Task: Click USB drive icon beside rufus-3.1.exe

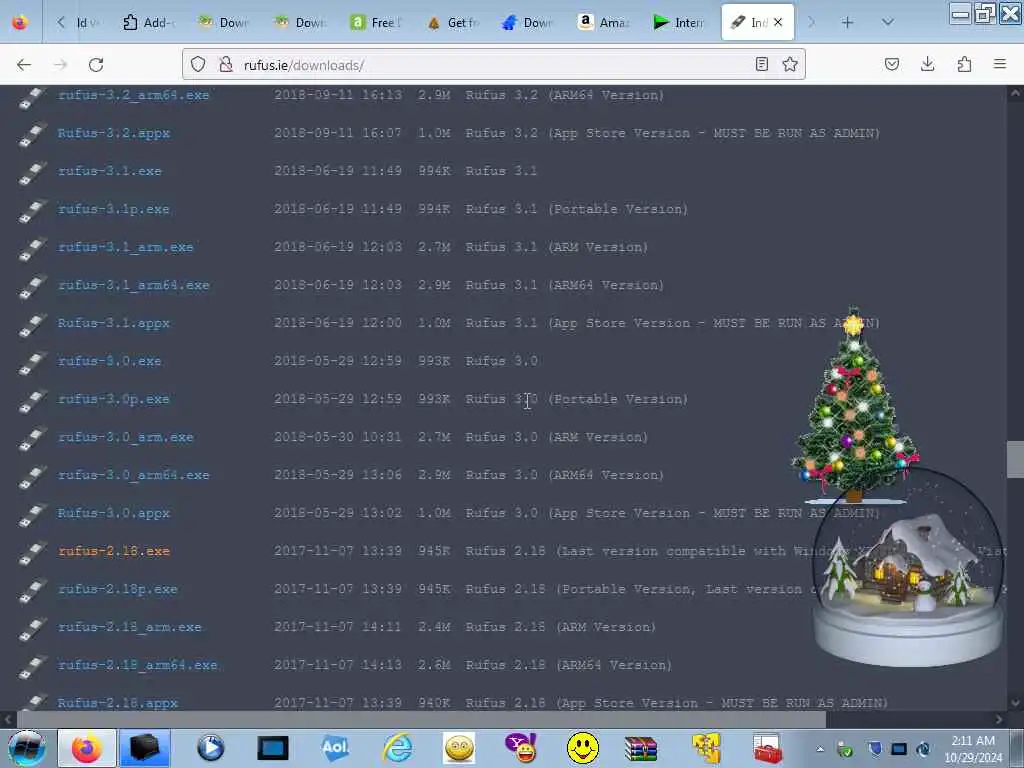Action: (31, 173)
